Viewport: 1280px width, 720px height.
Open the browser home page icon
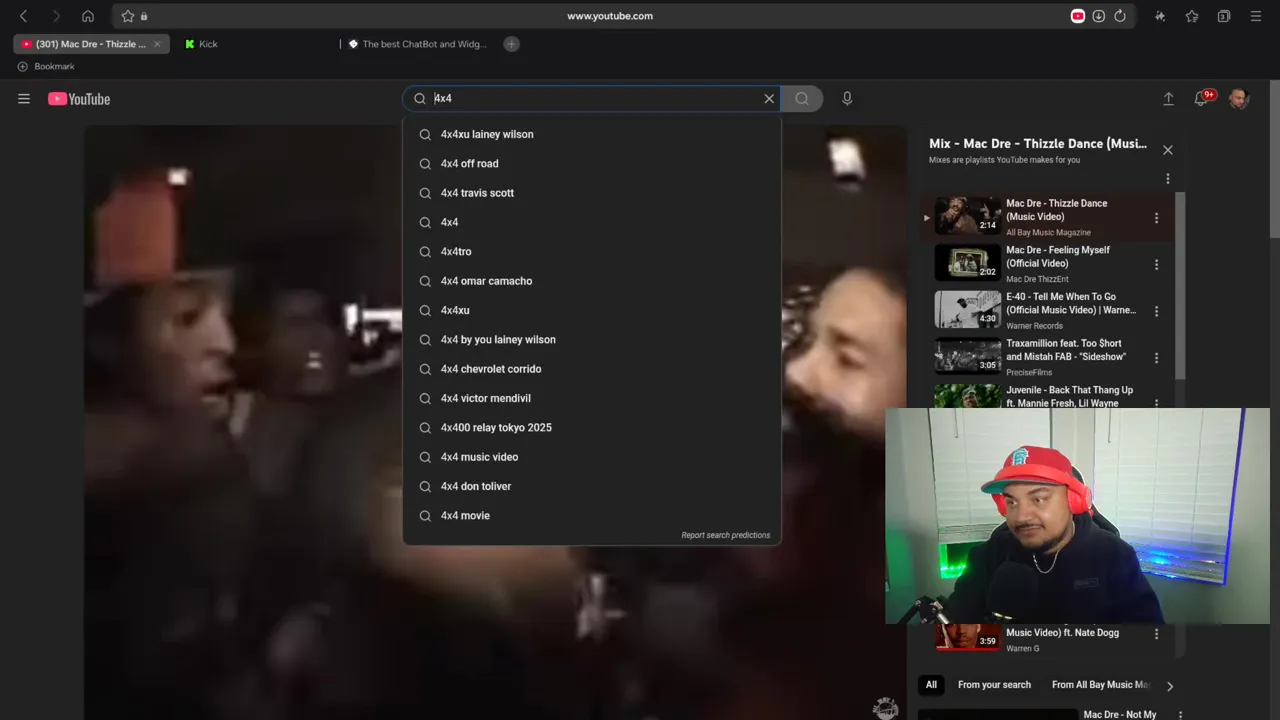tap(88, 16)
